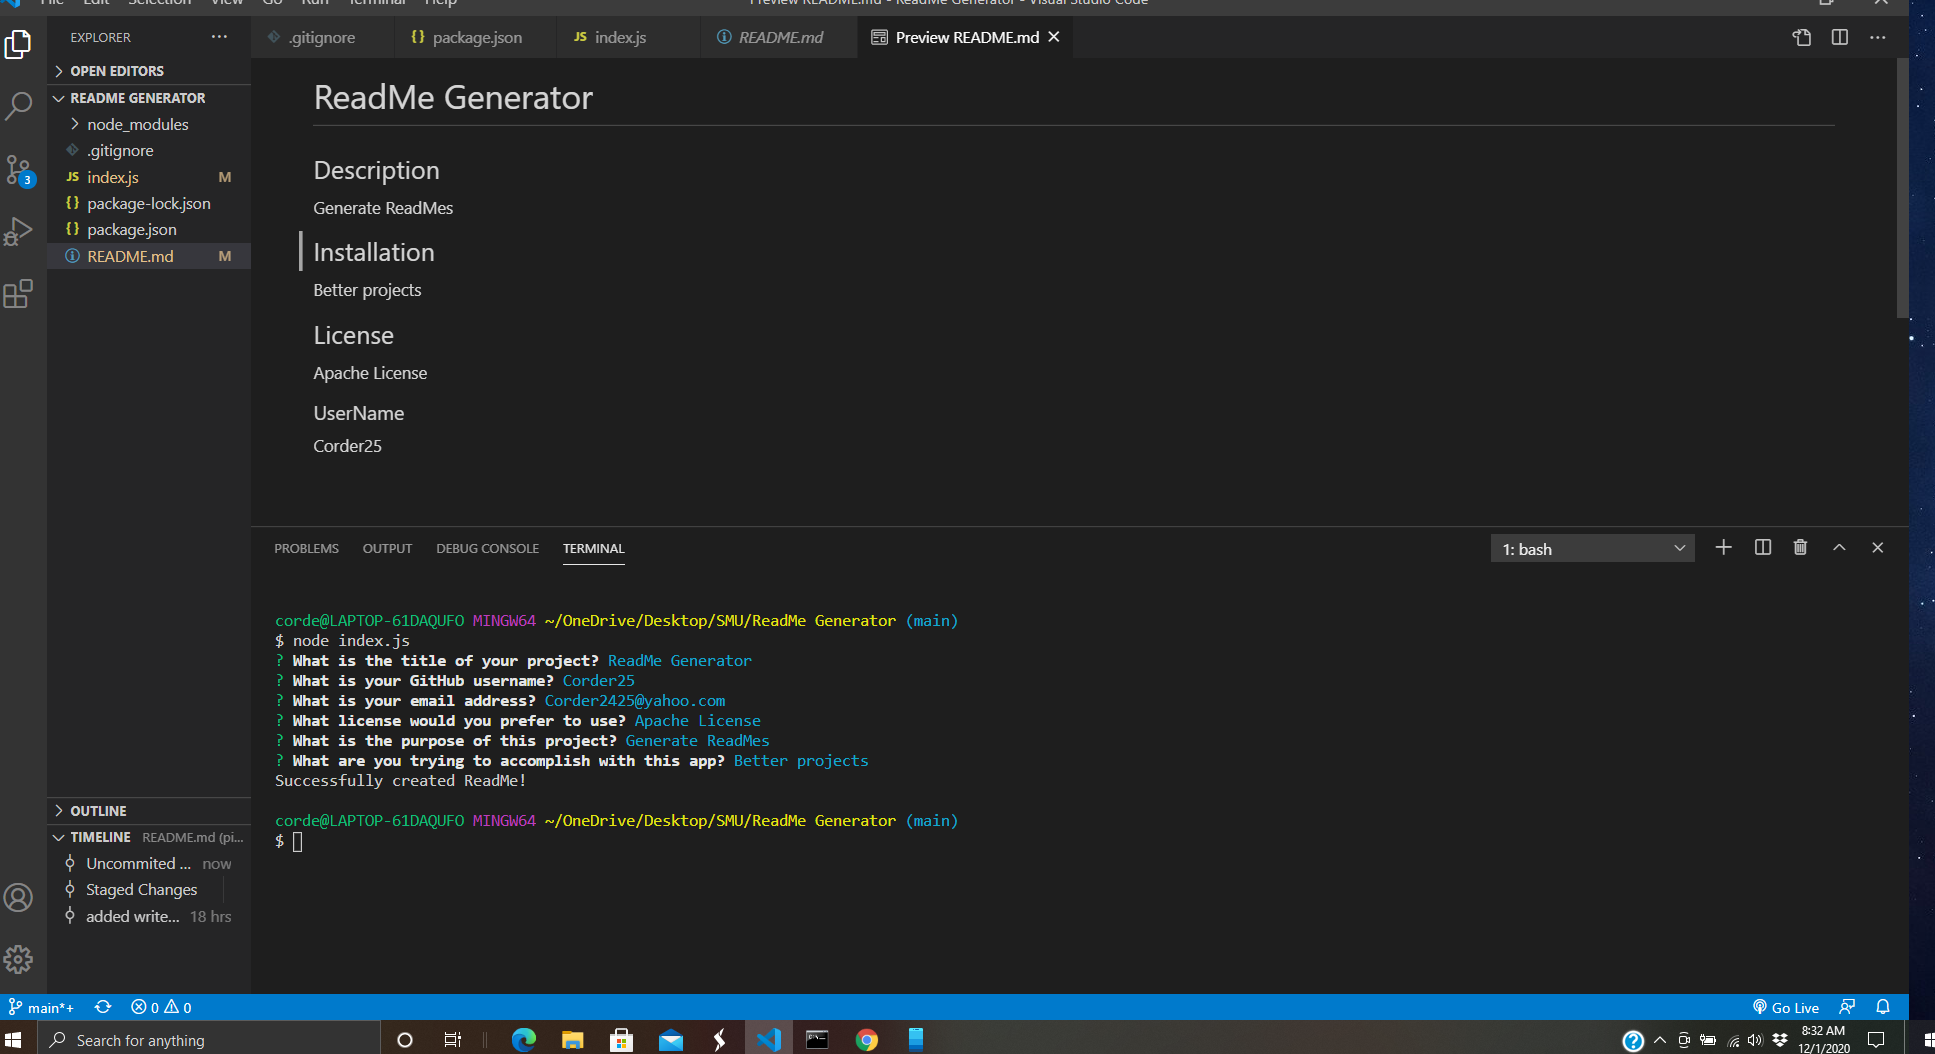Open the Accounts icon in activity bar
The width and height of the screenshot is (1935, 1054).
(20, 897)
